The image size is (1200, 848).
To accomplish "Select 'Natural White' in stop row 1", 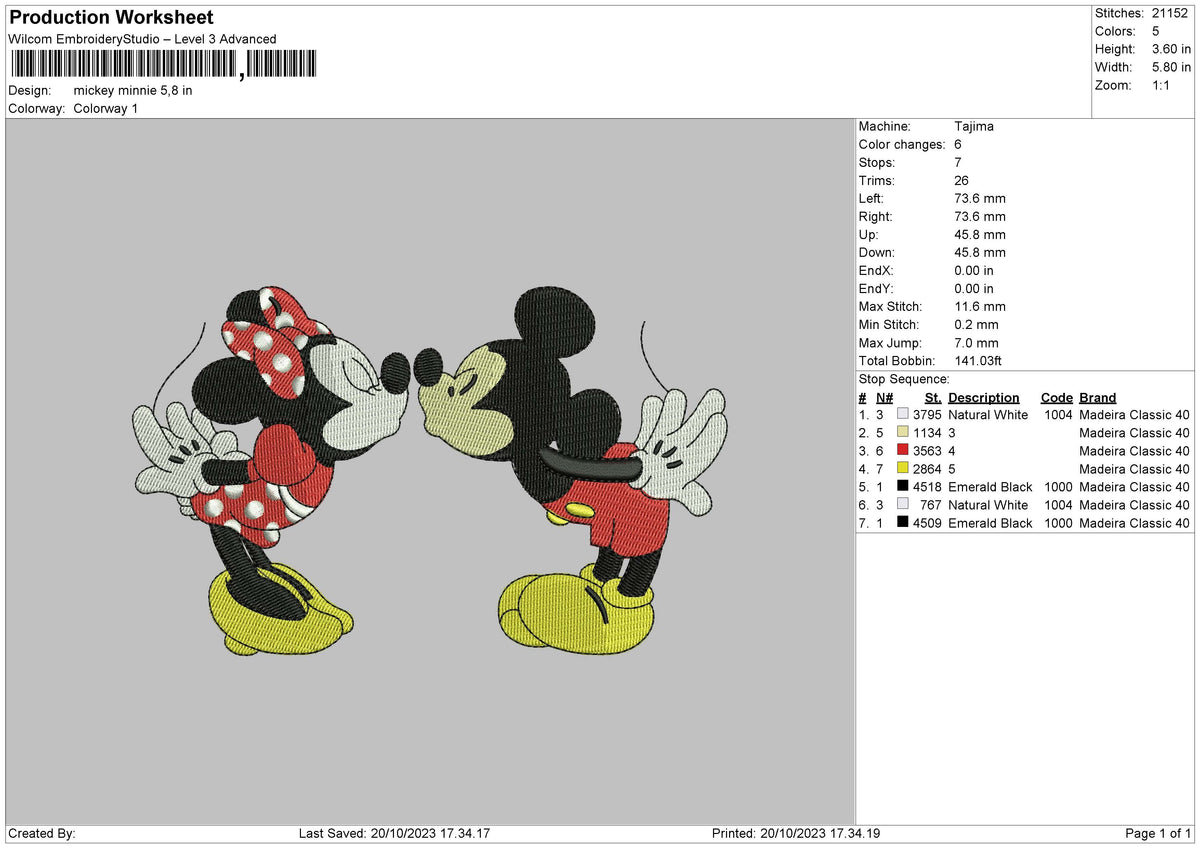I will pyautogui.click(x=988, y=415).
